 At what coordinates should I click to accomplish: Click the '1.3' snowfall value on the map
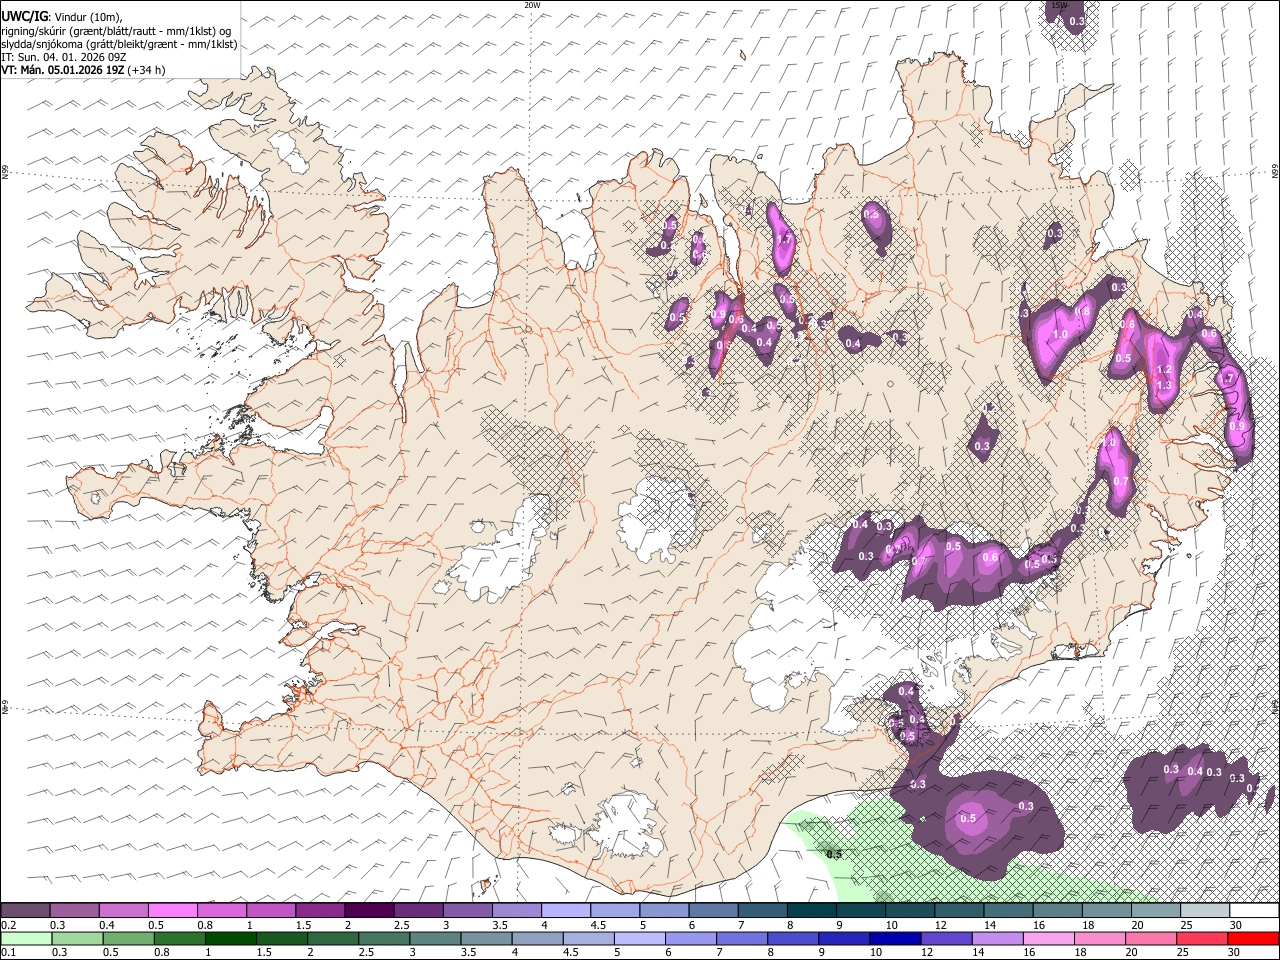coord(1163,385)
